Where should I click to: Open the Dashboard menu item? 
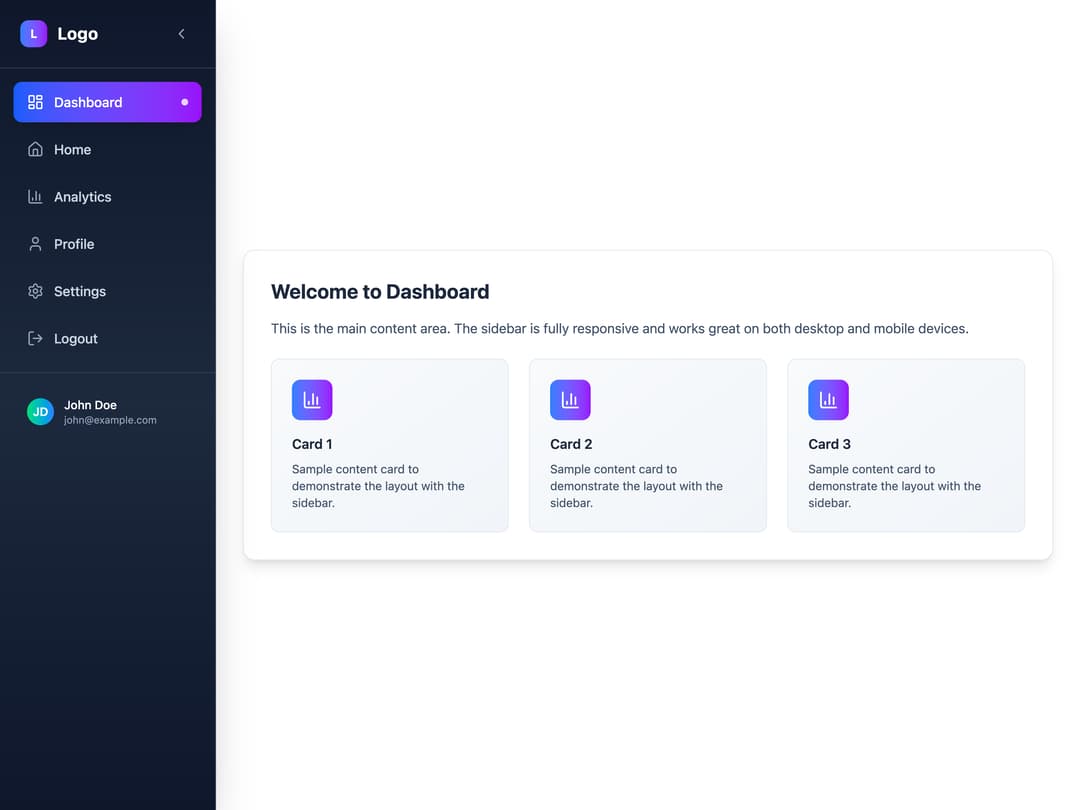[x=107, y=102]
